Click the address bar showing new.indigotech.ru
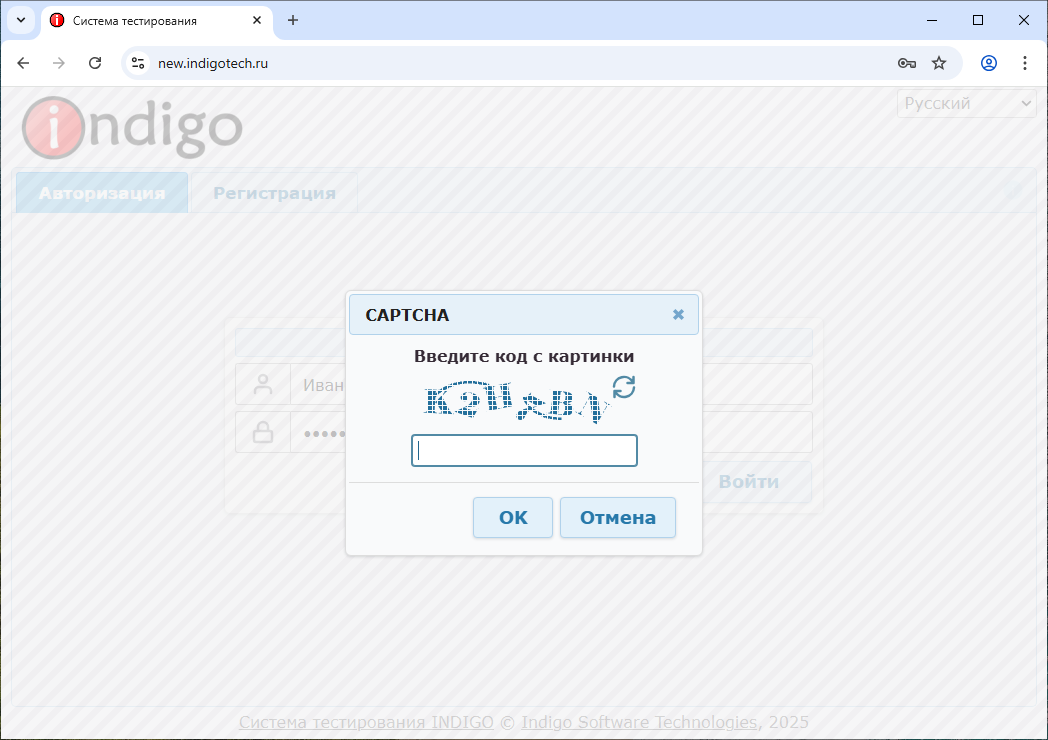Viewport: 1048px width, 740px height. click(x=500, y=63)
